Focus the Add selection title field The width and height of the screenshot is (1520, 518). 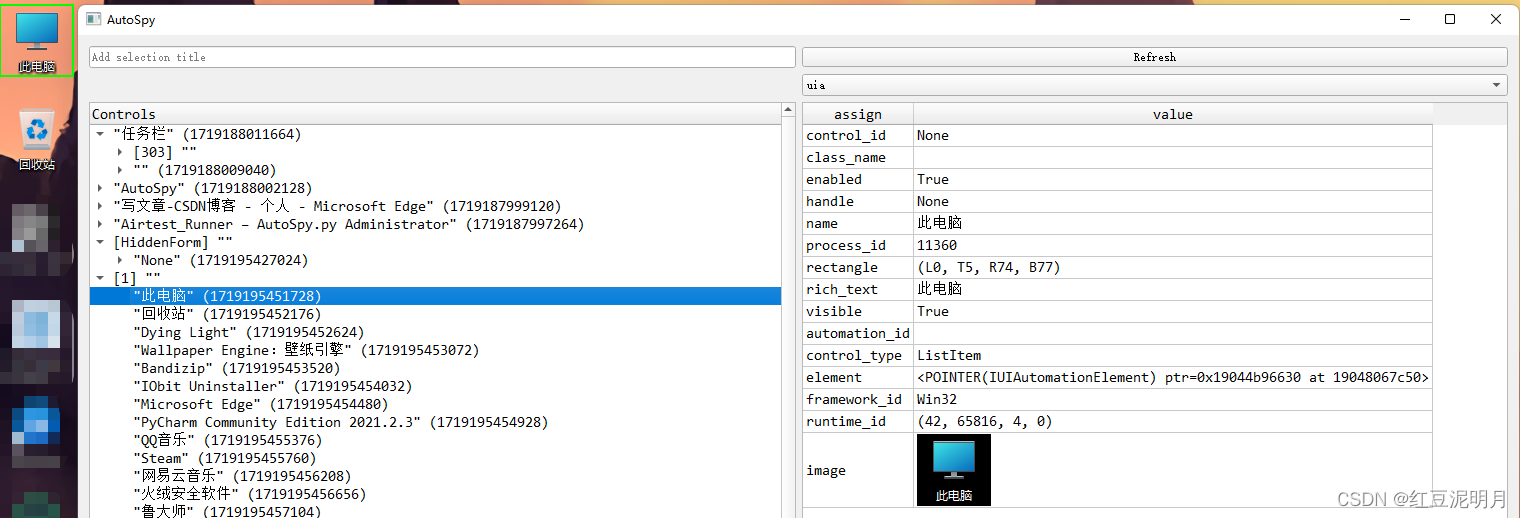point(442,57)
